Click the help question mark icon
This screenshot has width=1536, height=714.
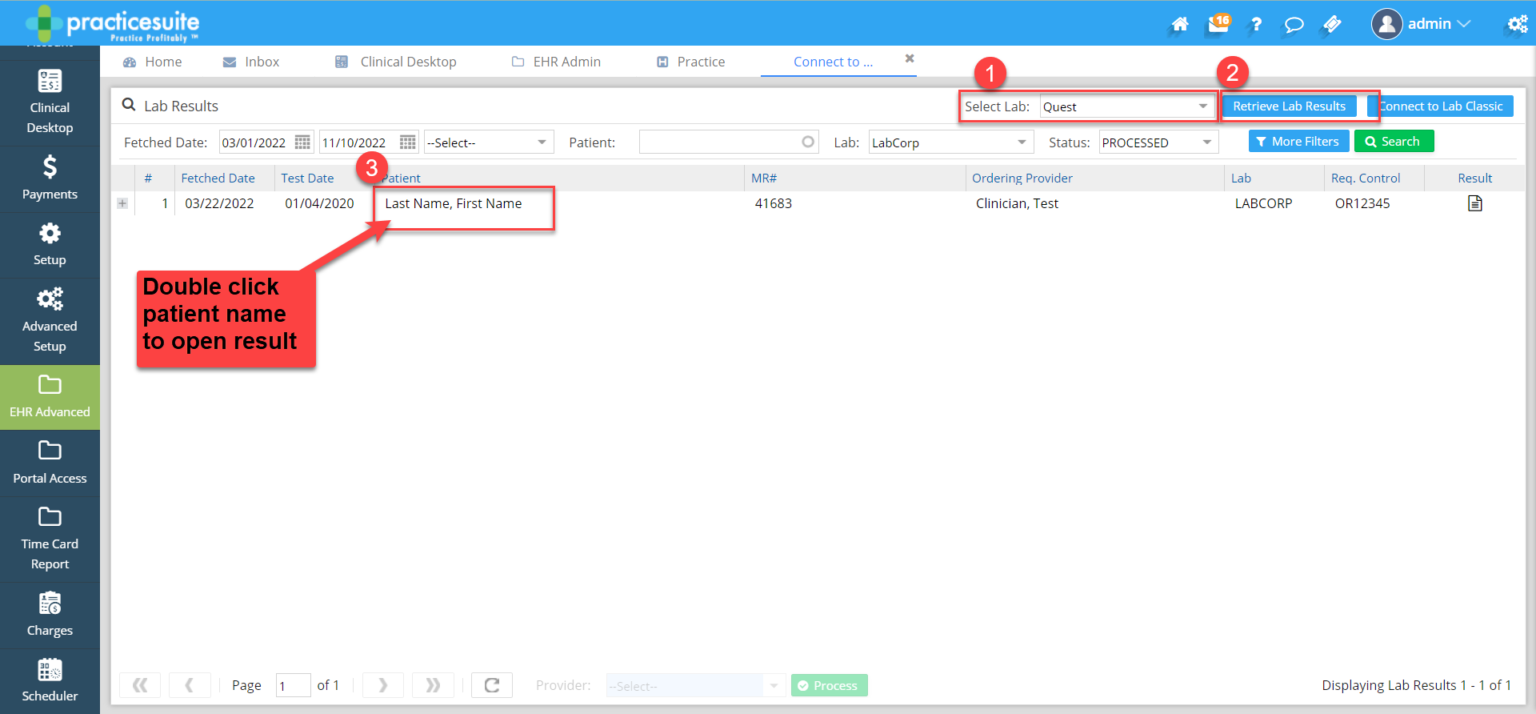pyautogui.click(x=1256, y=24)
